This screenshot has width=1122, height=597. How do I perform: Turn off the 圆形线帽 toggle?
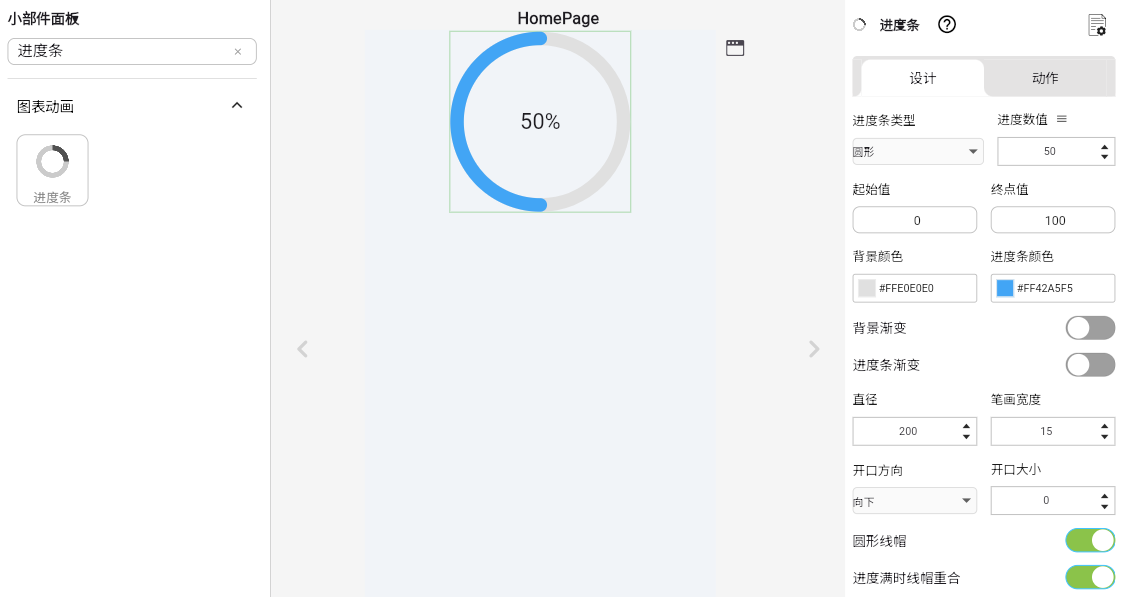1090,540
